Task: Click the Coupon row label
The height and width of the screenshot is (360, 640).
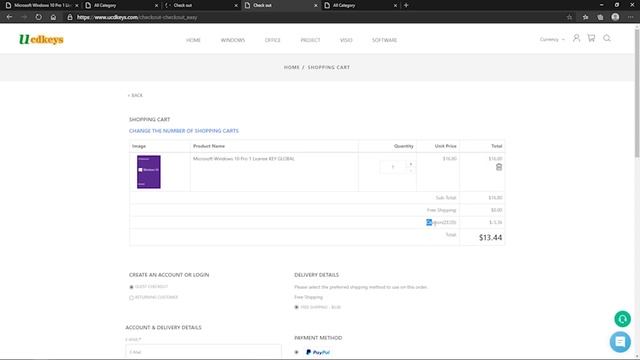Action: 441,222
